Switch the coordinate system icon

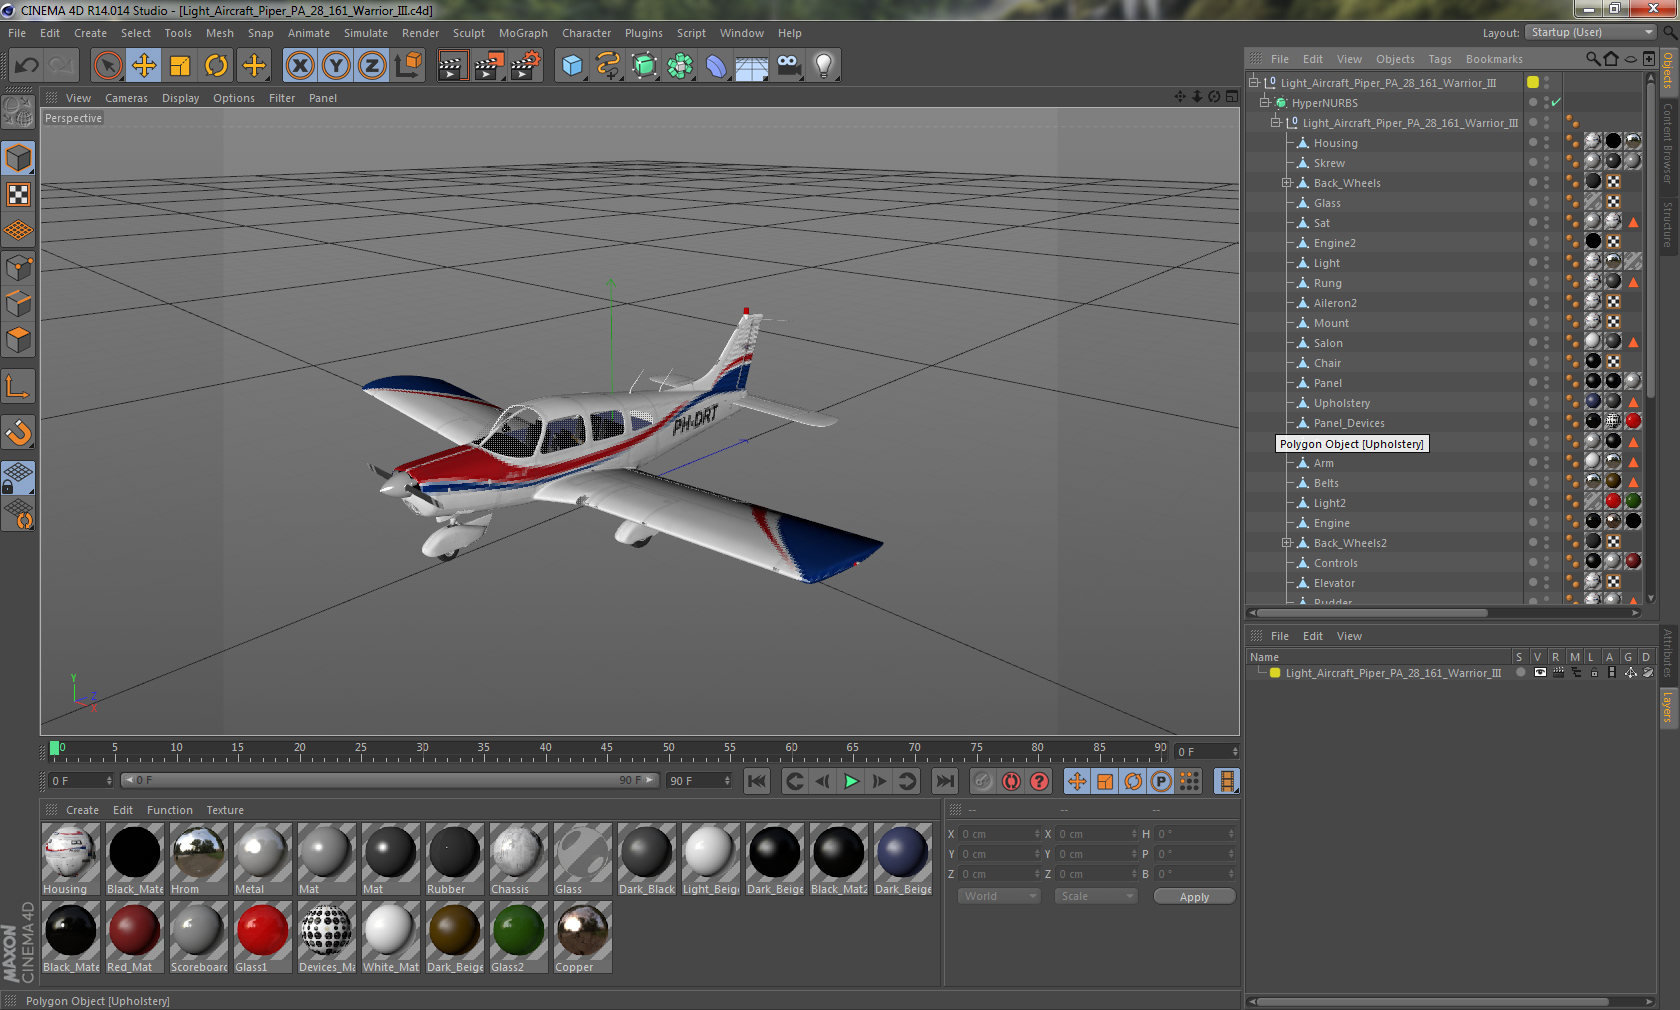(408, 66)
